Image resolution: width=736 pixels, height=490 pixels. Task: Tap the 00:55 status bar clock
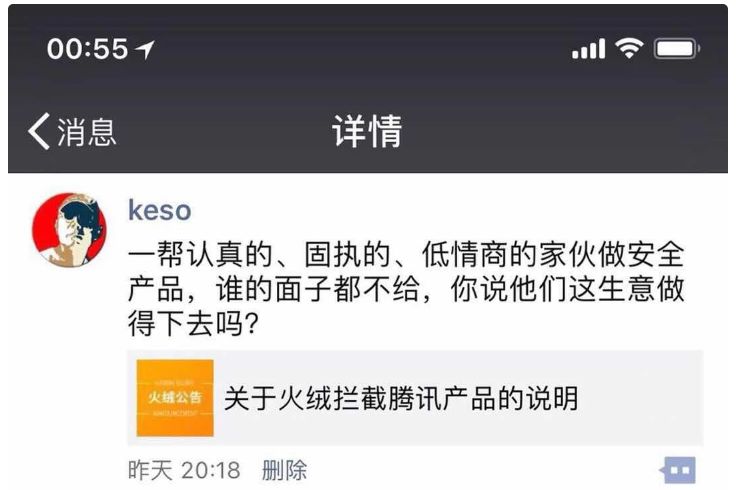click(x=87, y=48)
